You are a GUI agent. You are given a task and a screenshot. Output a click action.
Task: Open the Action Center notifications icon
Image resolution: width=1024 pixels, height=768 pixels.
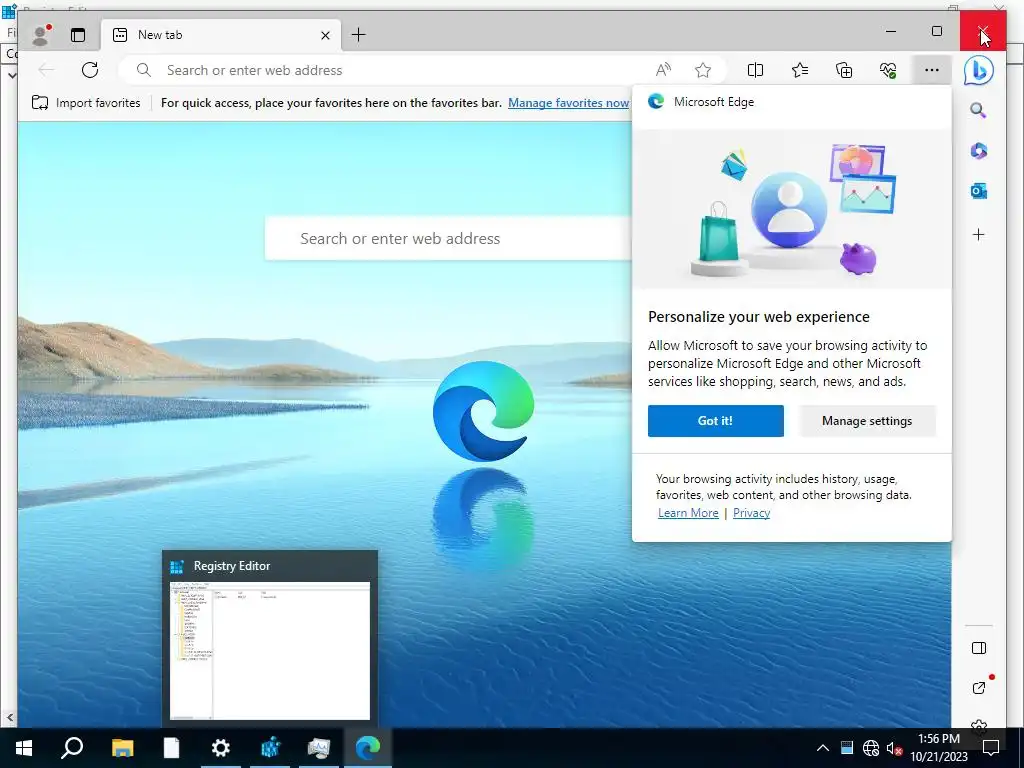click(x=991, y=748)
